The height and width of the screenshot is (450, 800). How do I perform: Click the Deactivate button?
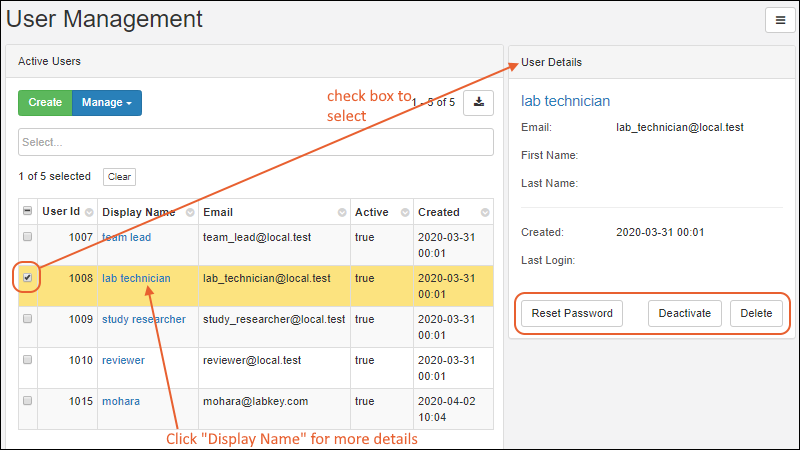click(x=685, y=313)
